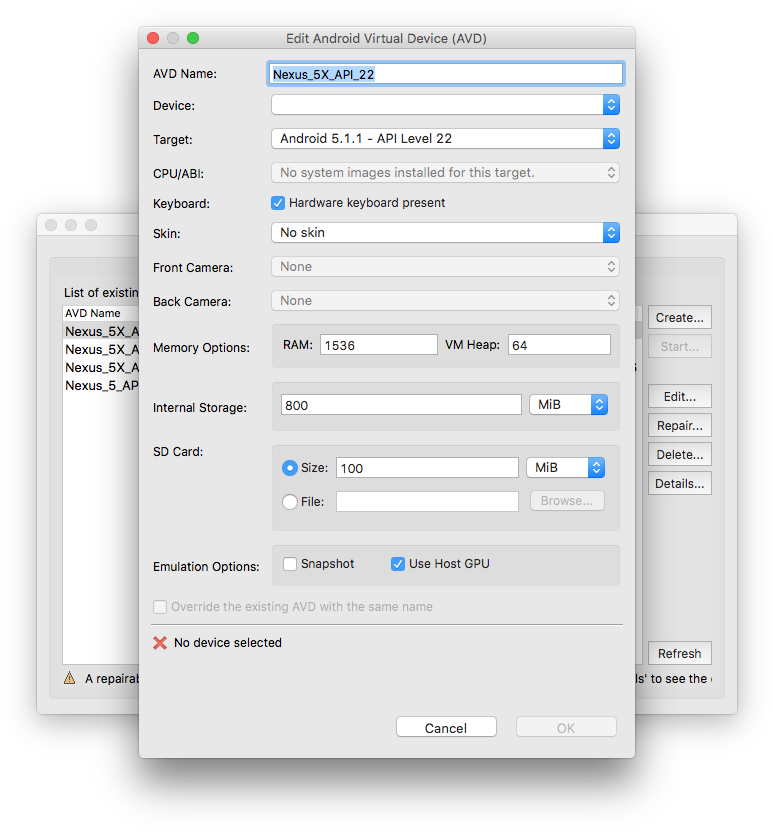Open the Device dropdown list

[x=445, y=105]
